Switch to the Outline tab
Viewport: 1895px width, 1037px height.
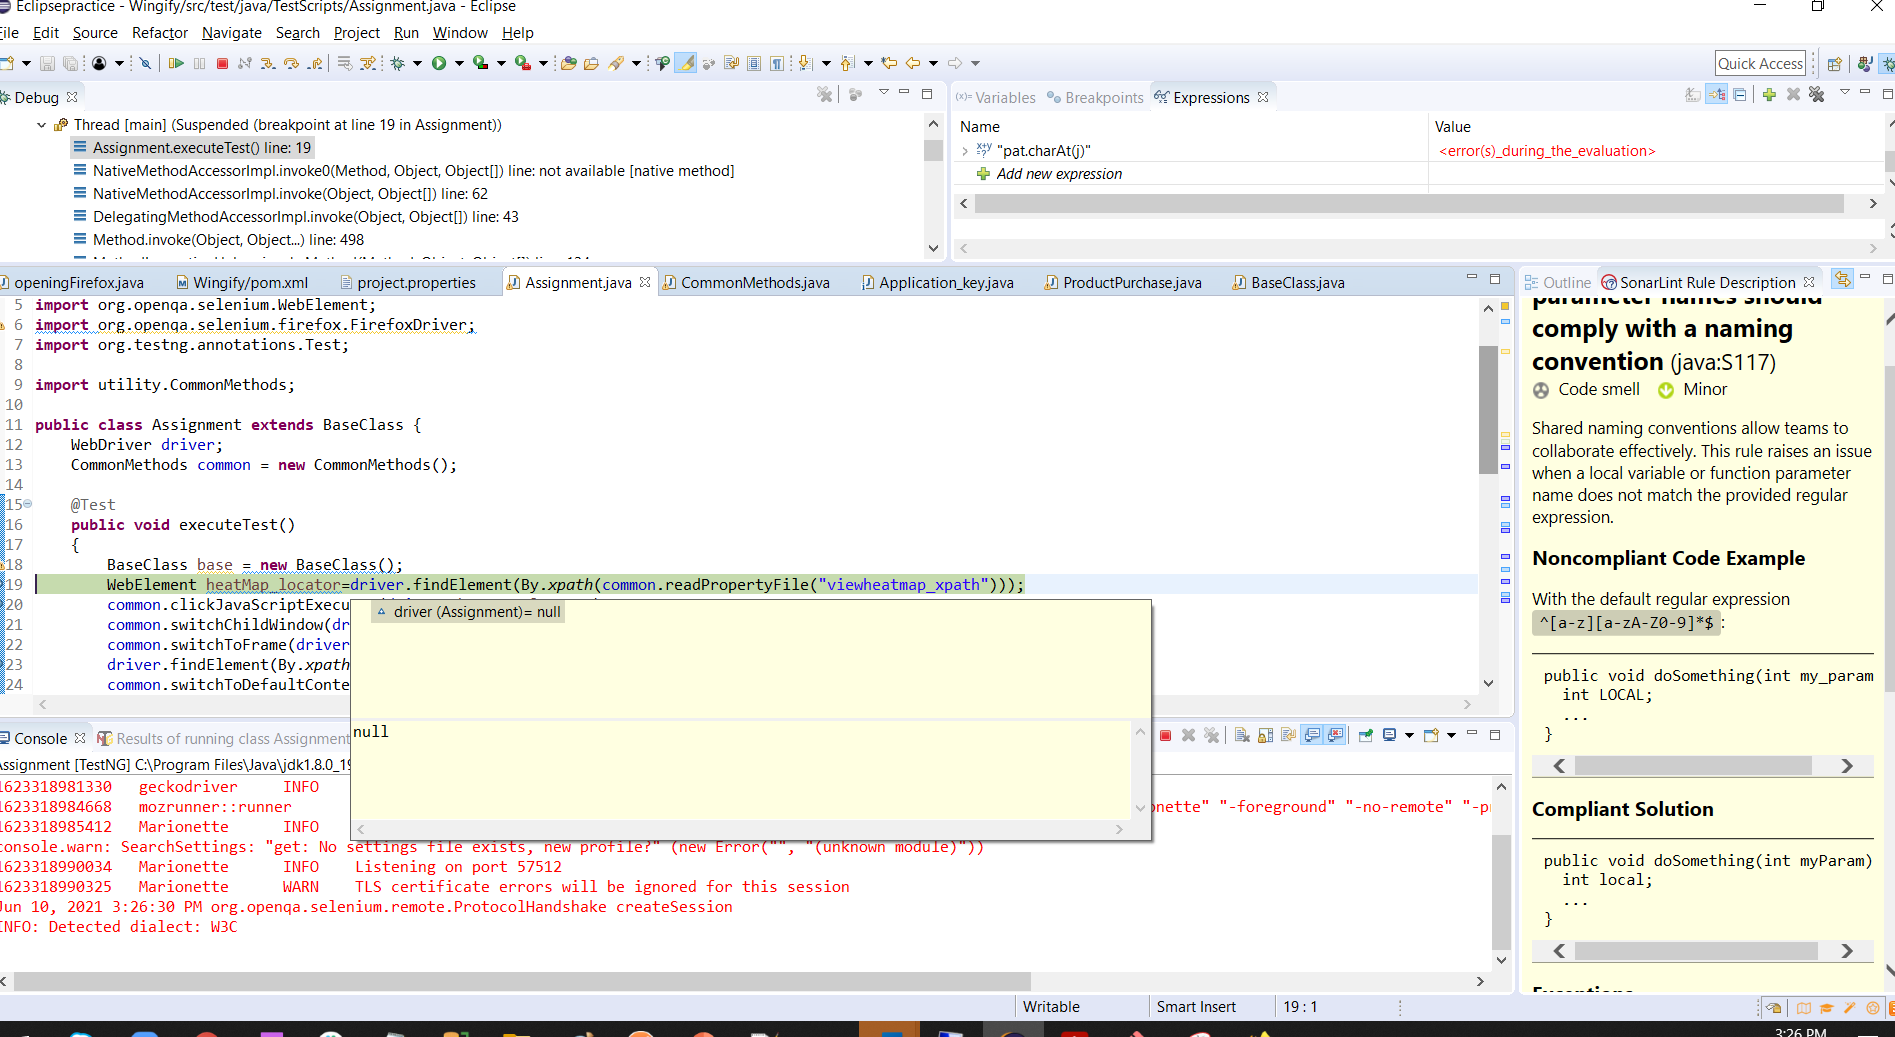[1557, 283]
